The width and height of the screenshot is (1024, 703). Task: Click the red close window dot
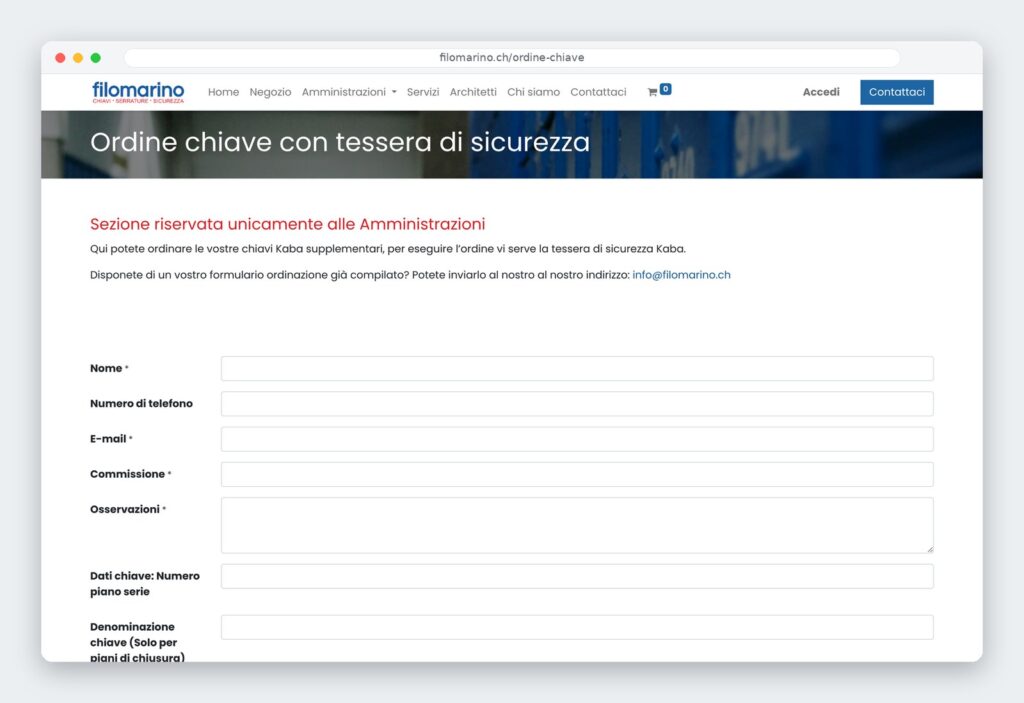click(x=60, y=57)
